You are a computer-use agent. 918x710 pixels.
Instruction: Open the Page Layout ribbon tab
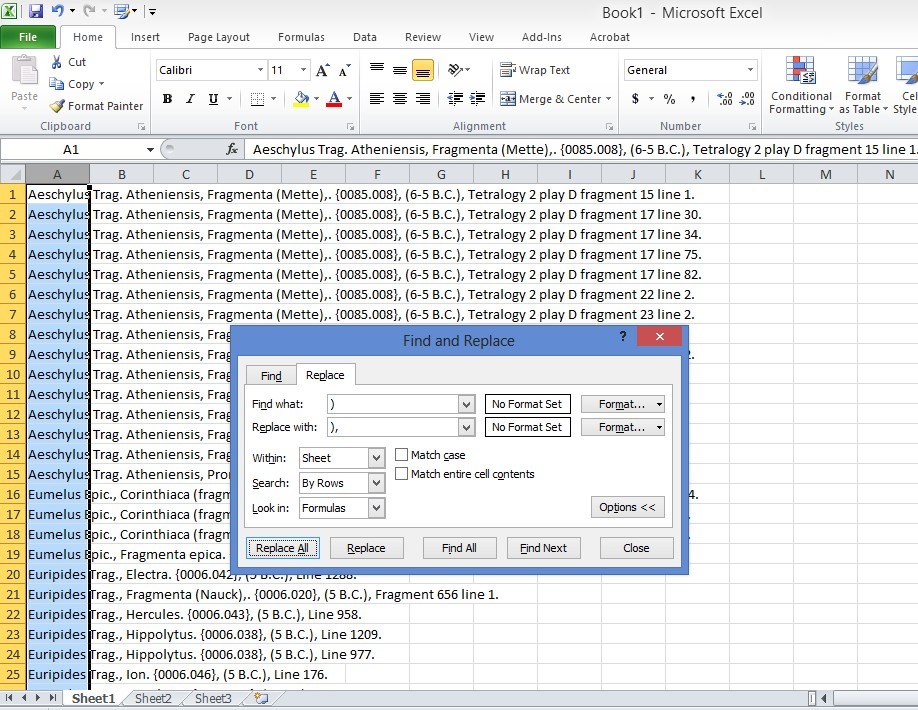click(219, 37)
